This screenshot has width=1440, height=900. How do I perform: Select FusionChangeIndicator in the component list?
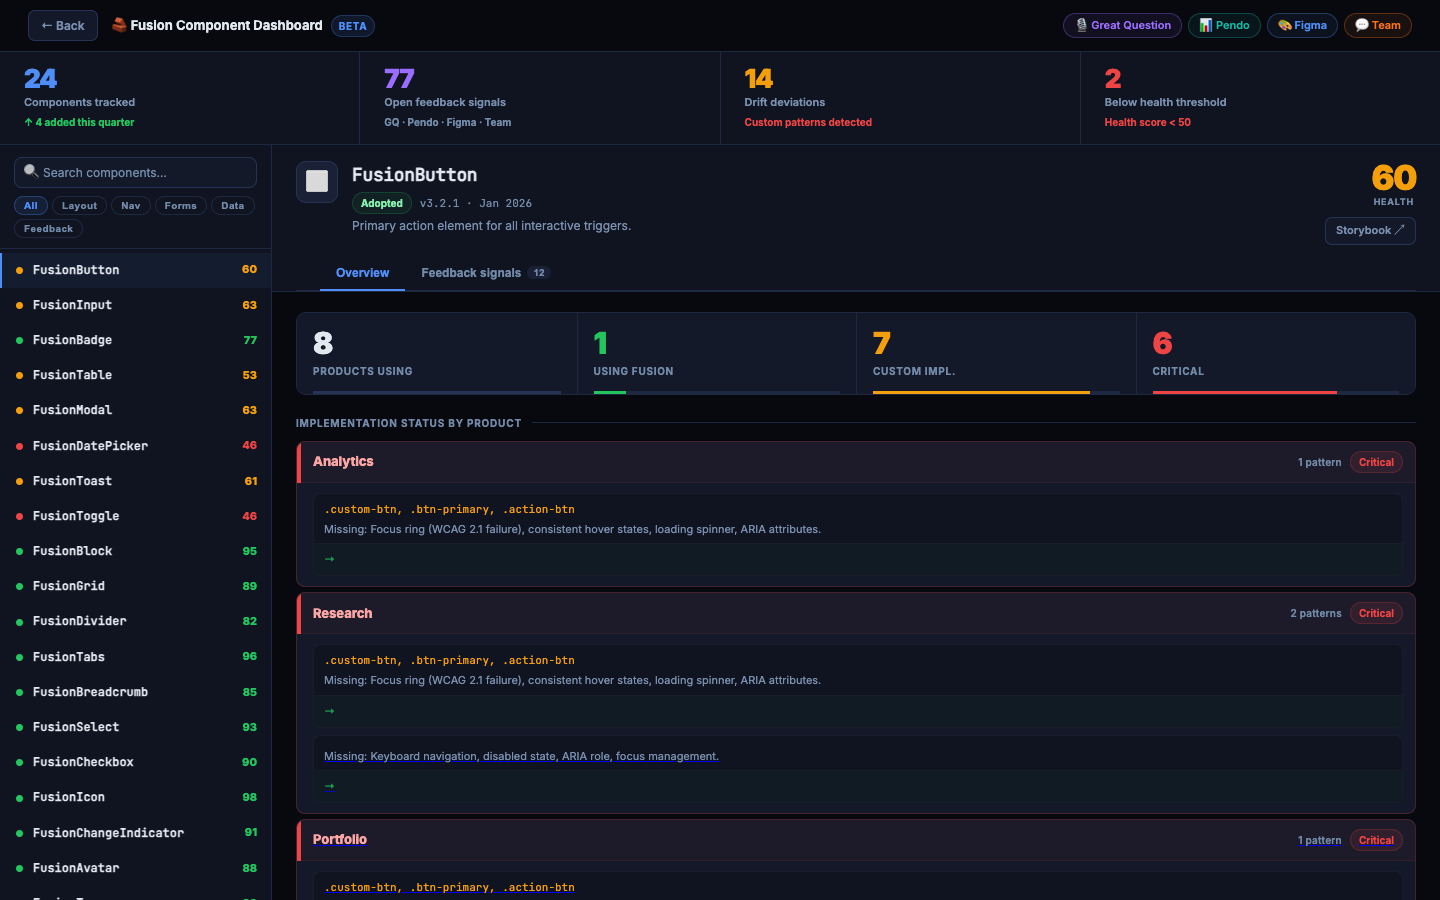tap(136, 833)
